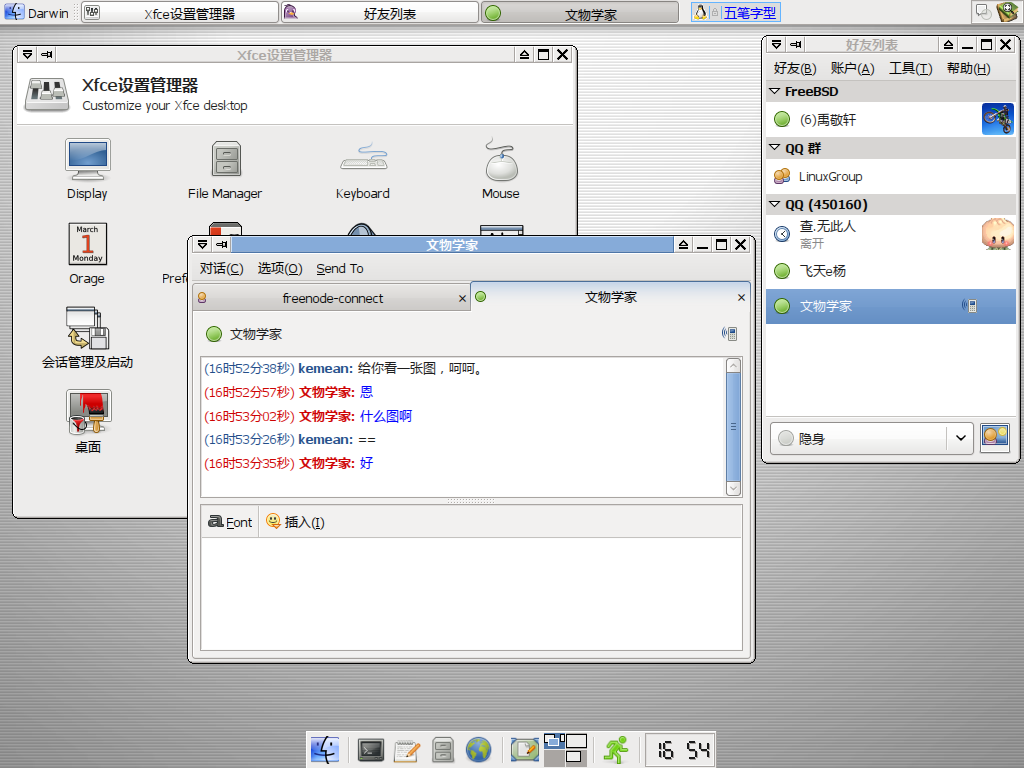The width and height of the screenshot is (1024, 768).
Task: Open the 好友 menu in buddy list
Action: 795,69
